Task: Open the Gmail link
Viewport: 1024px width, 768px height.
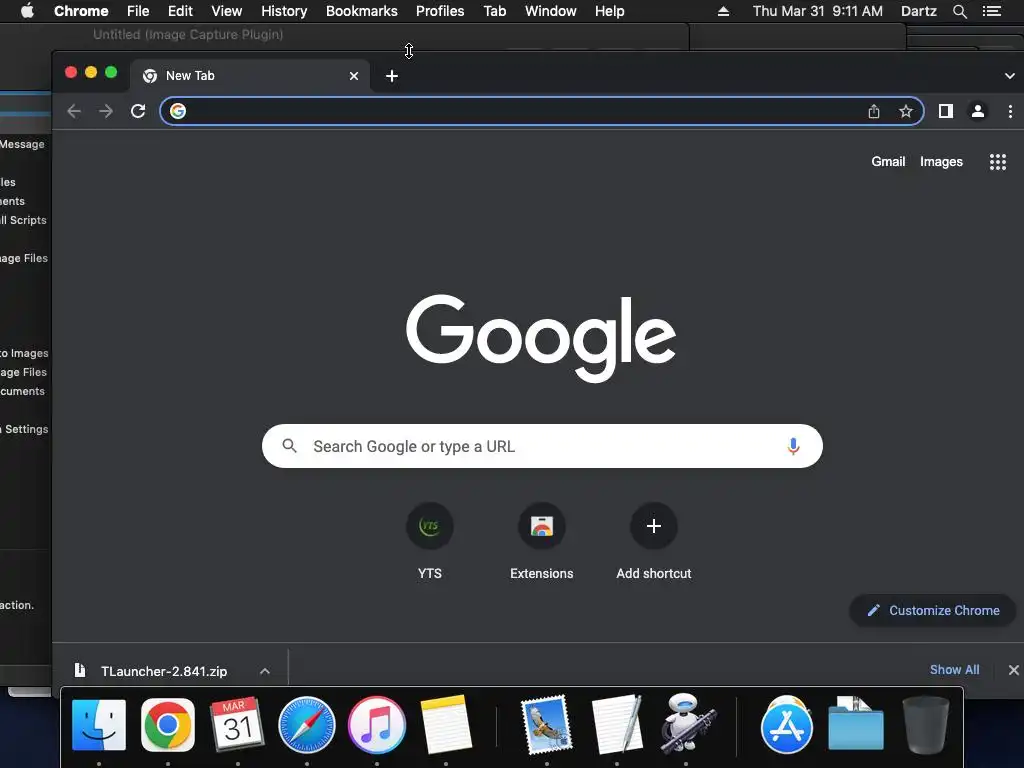Action: click(888, 161)
